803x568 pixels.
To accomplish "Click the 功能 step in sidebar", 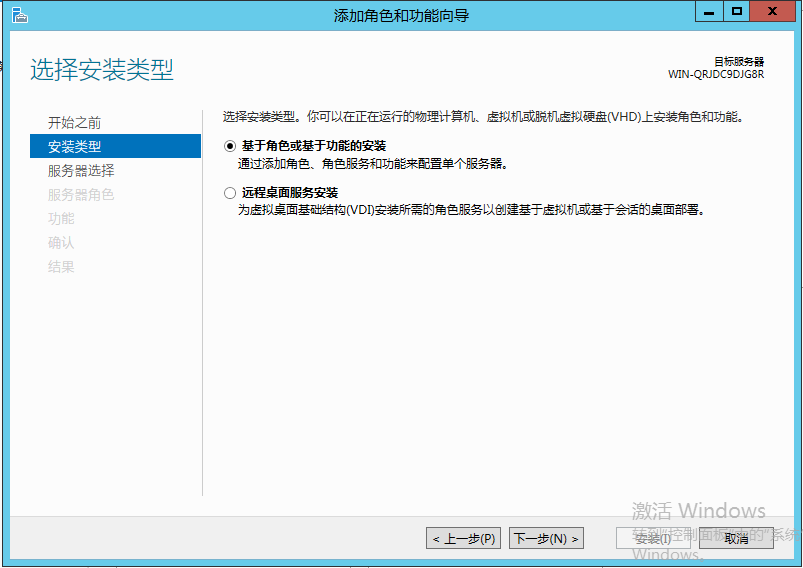I will (61, 219).
